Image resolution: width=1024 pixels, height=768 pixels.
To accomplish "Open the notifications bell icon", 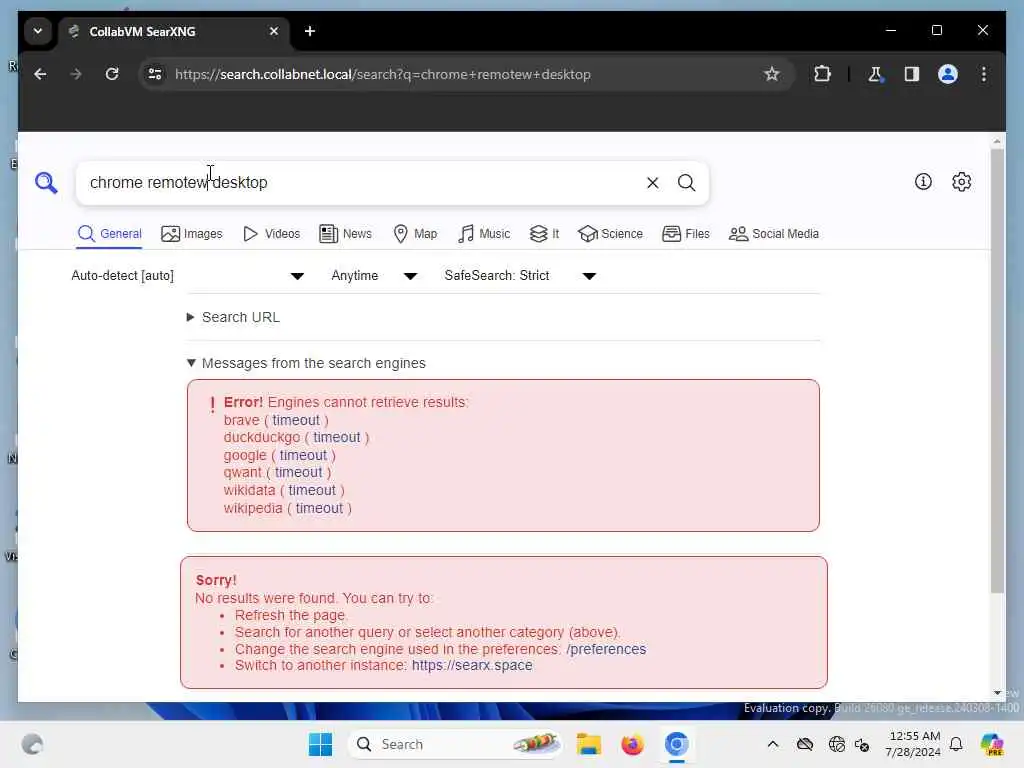I will pyautogui.click(x=956, y=744).
